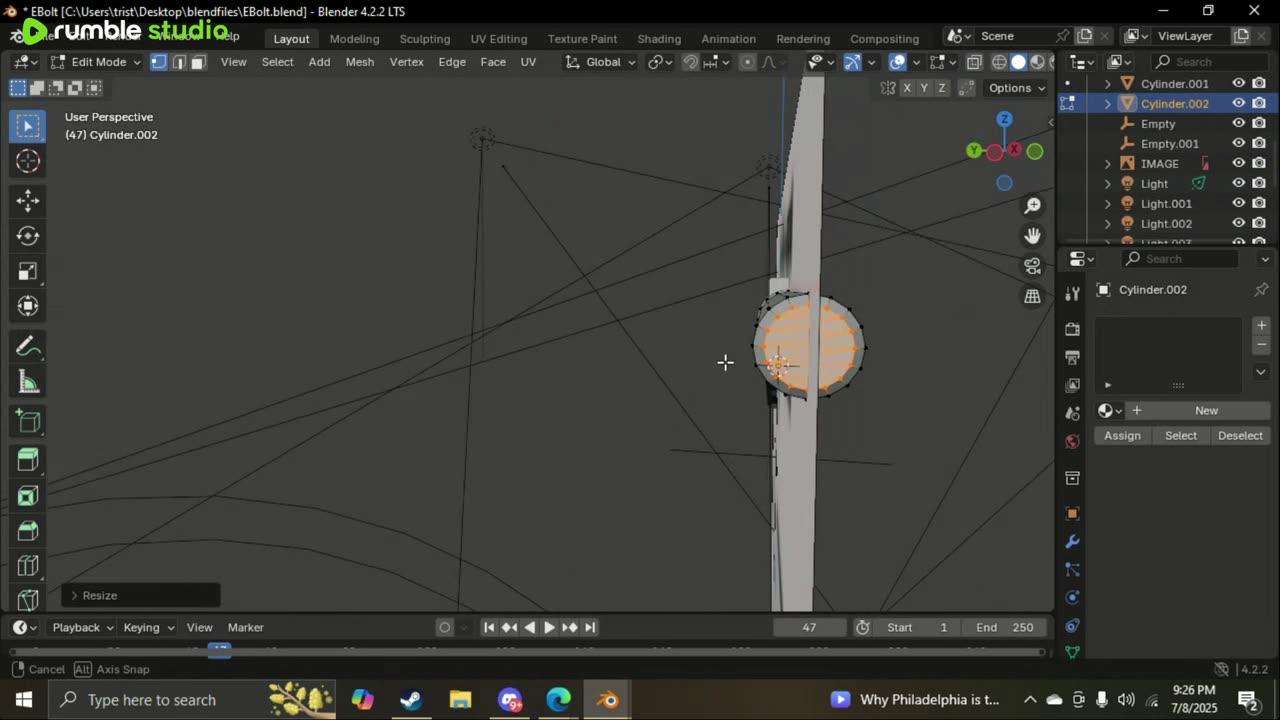Viewport: 1280px width, 720px height.
Task: Click the Deselect button
Action: 1240,436
